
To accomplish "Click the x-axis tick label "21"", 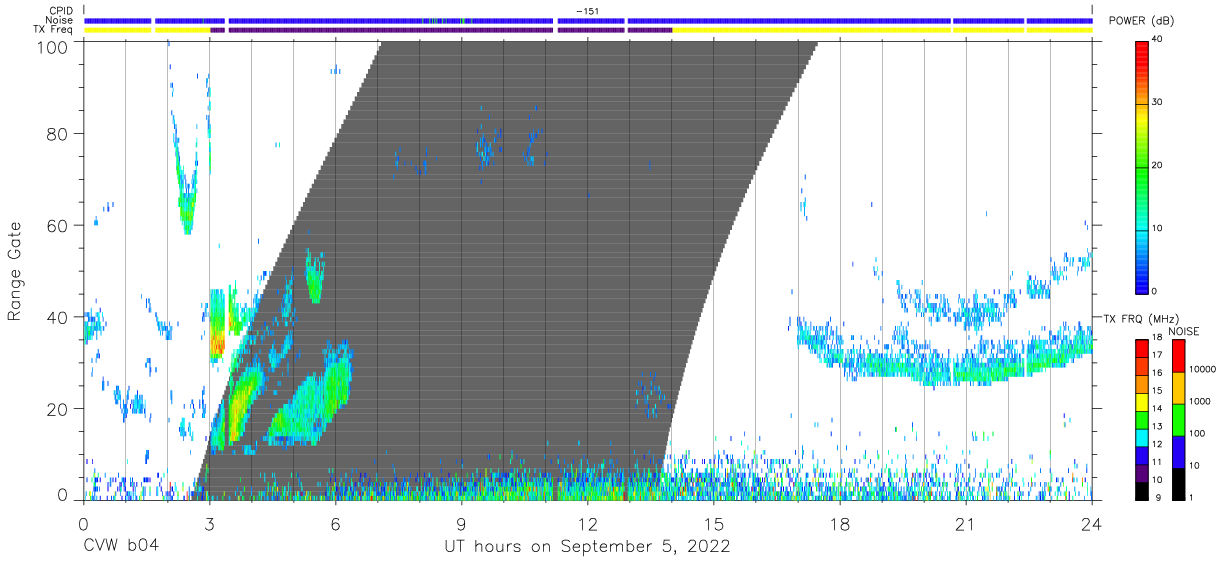I will [966, 522].
